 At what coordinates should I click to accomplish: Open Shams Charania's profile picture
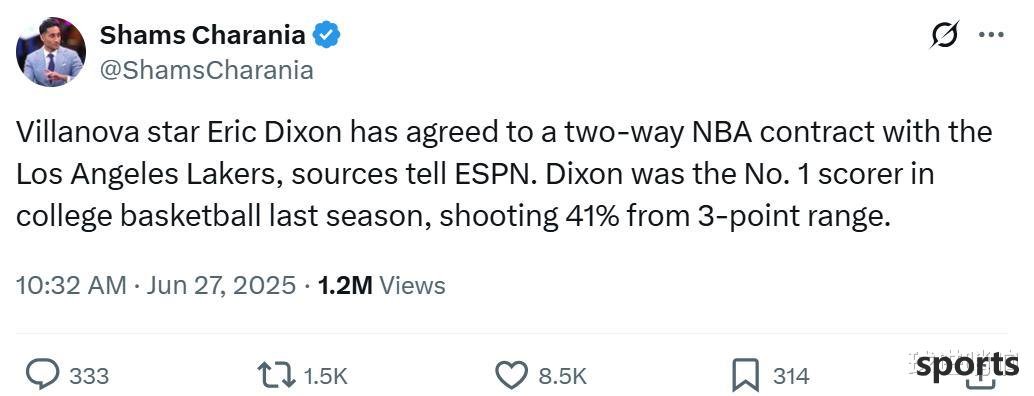pos(51,52)
